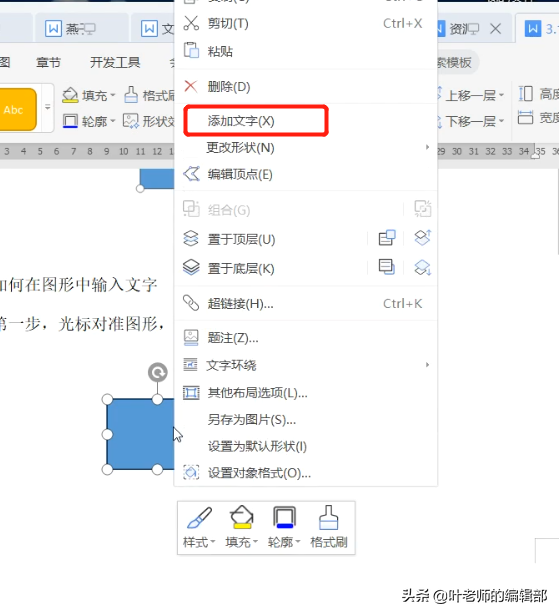The height and width of the screenshot is (615, 559).
Task: Open the ribbon 填充 dropdown arrow
Action: (x=113, y=95)
